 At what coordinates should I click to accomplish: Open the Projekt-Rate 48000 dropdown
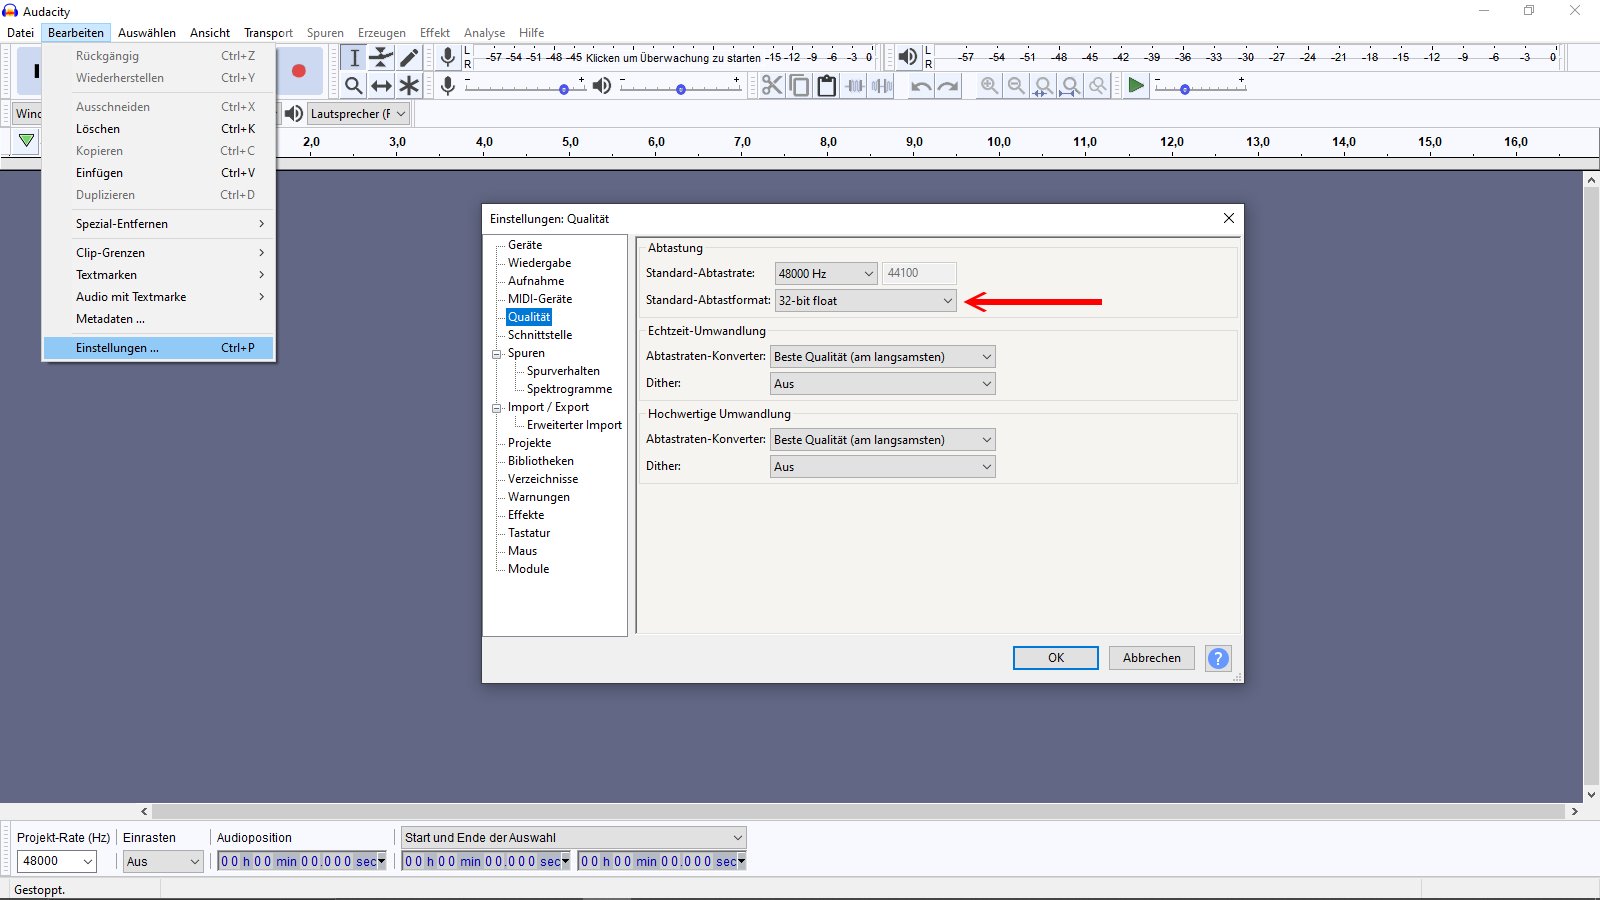57,861
